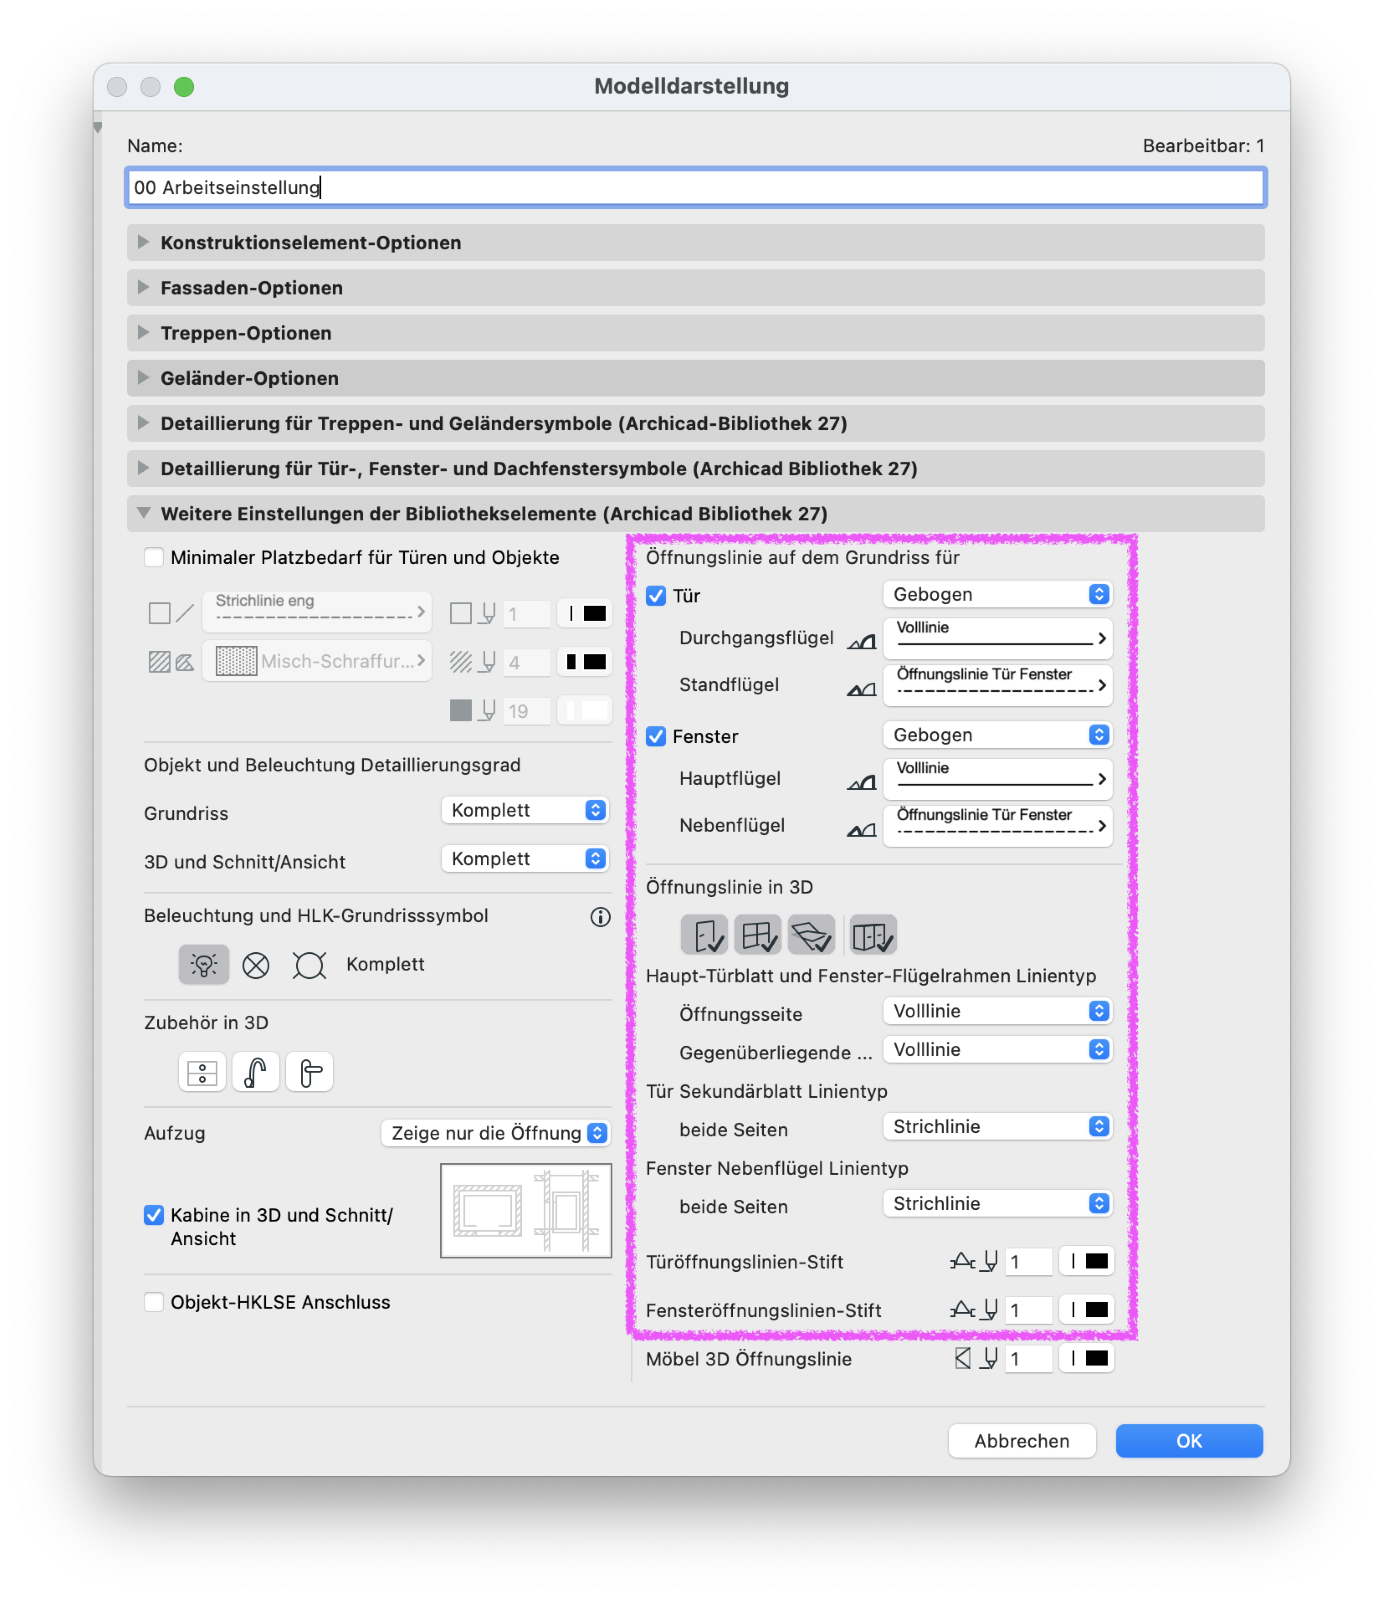Click the Abbrechen button
Screen dimensions: 1384x1600
pyautogui.click(x=1022, y=1442)
